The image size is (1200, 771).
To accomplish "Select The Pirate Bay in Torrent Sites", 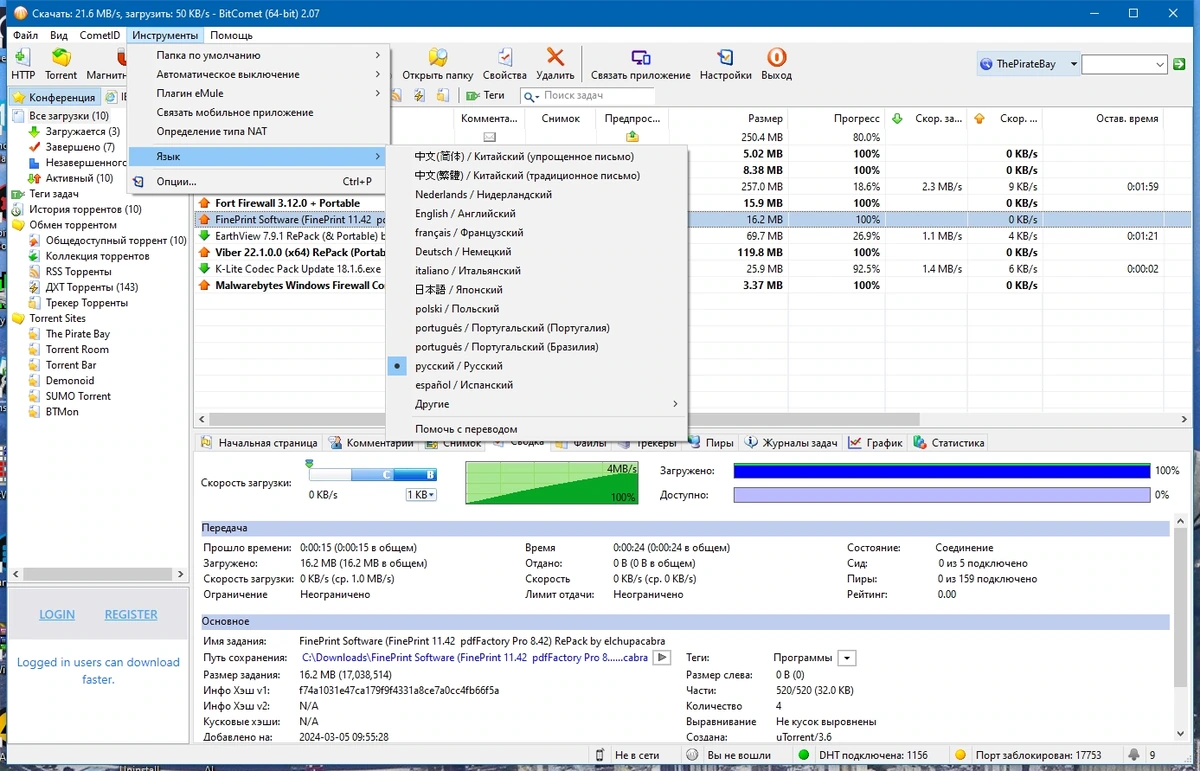I will 78,334.
